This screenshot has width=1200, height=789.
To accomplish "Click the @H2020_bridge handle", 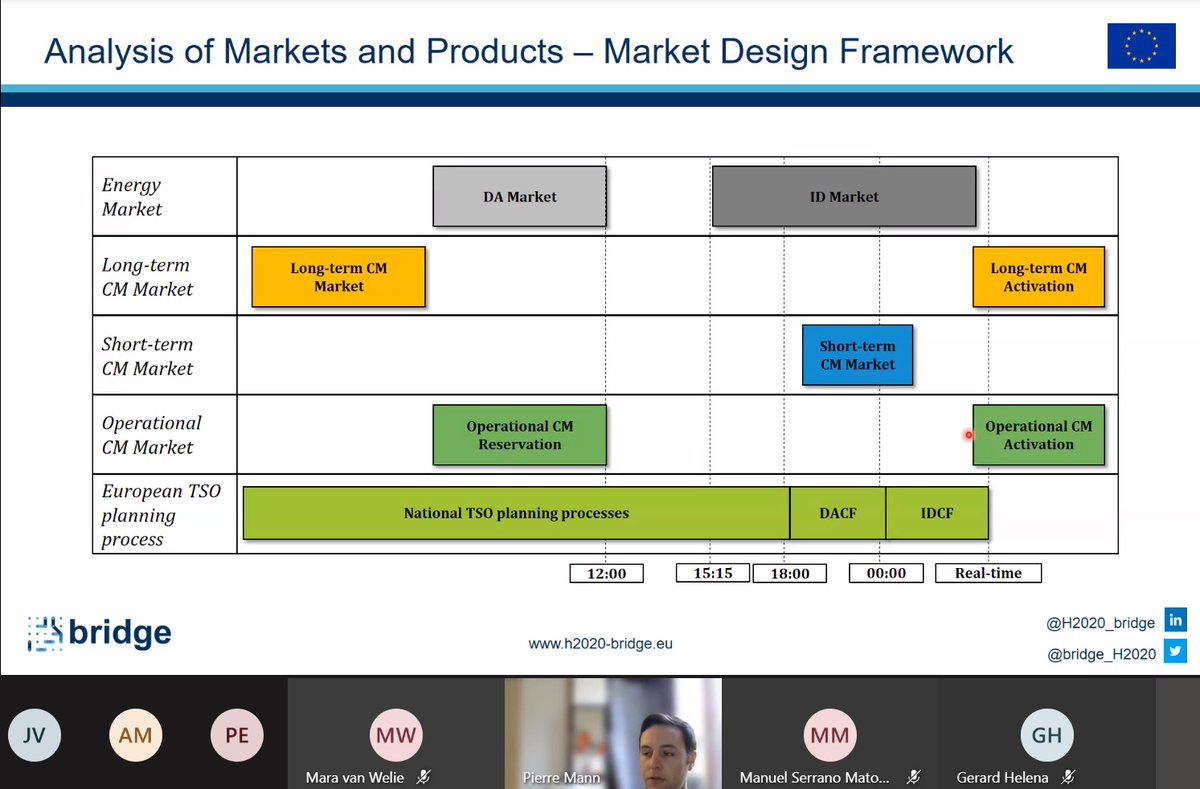I will [1100, 622].
